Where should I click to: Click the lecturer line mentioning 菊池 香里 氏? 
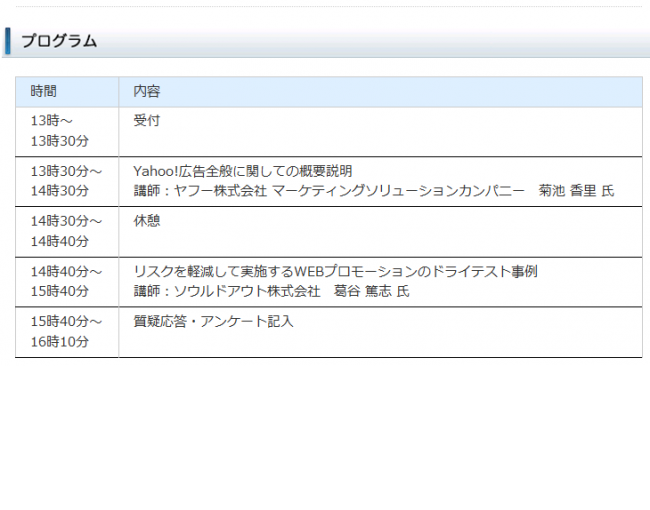374,191
